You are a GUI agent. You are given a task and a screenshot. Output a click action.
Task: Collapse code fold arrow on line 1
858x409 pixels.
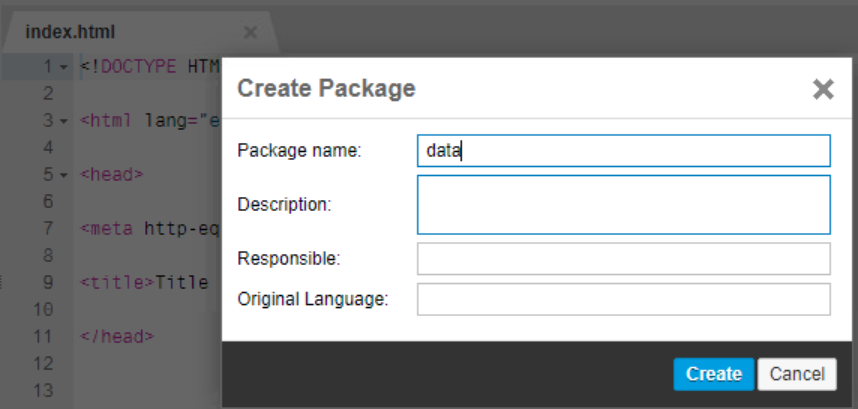[63, 67]
